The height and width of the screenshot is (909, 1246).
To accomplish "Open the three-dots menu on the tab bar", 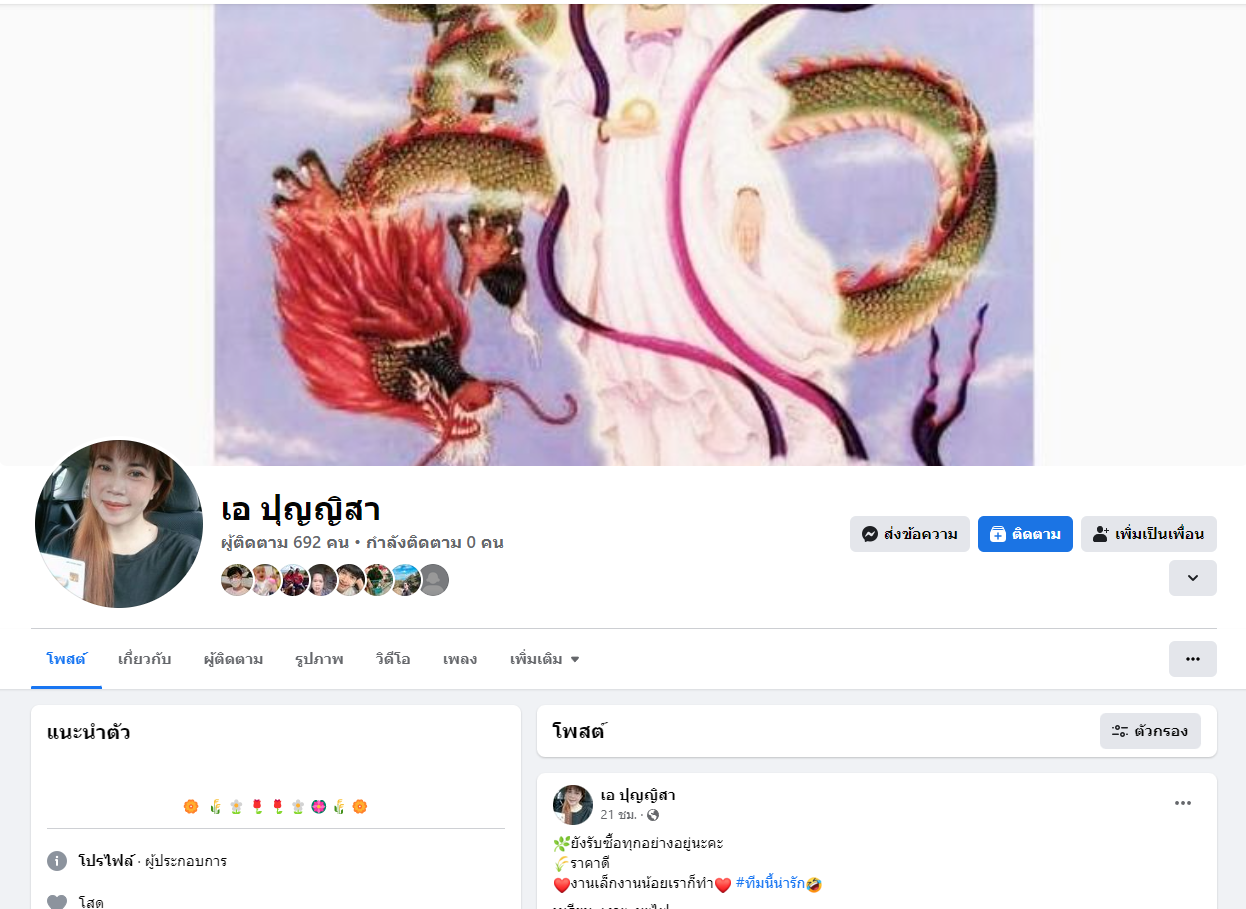I will click(x=1192, y=659).
